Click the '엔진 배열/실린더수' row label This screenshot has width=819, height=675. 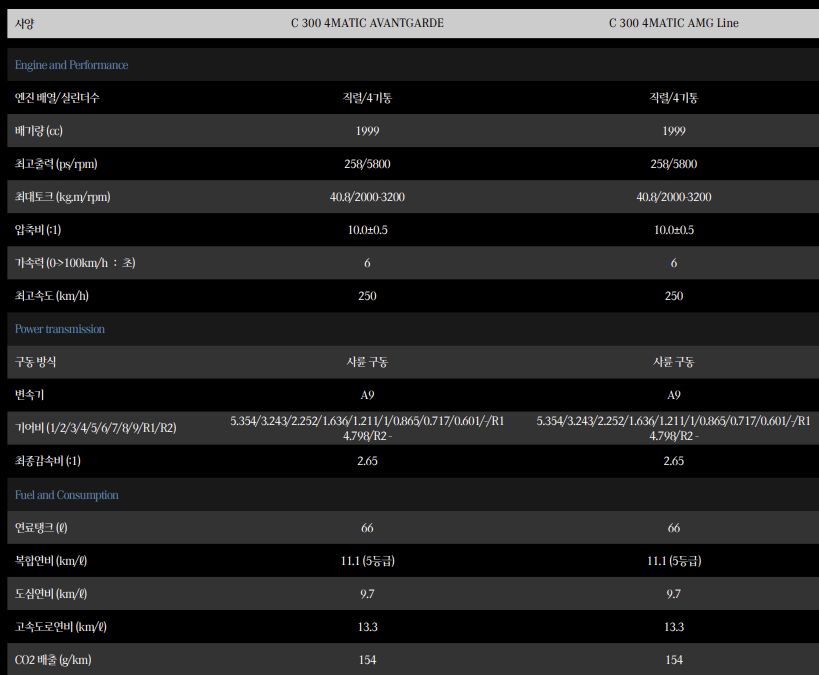click(57, 98)
